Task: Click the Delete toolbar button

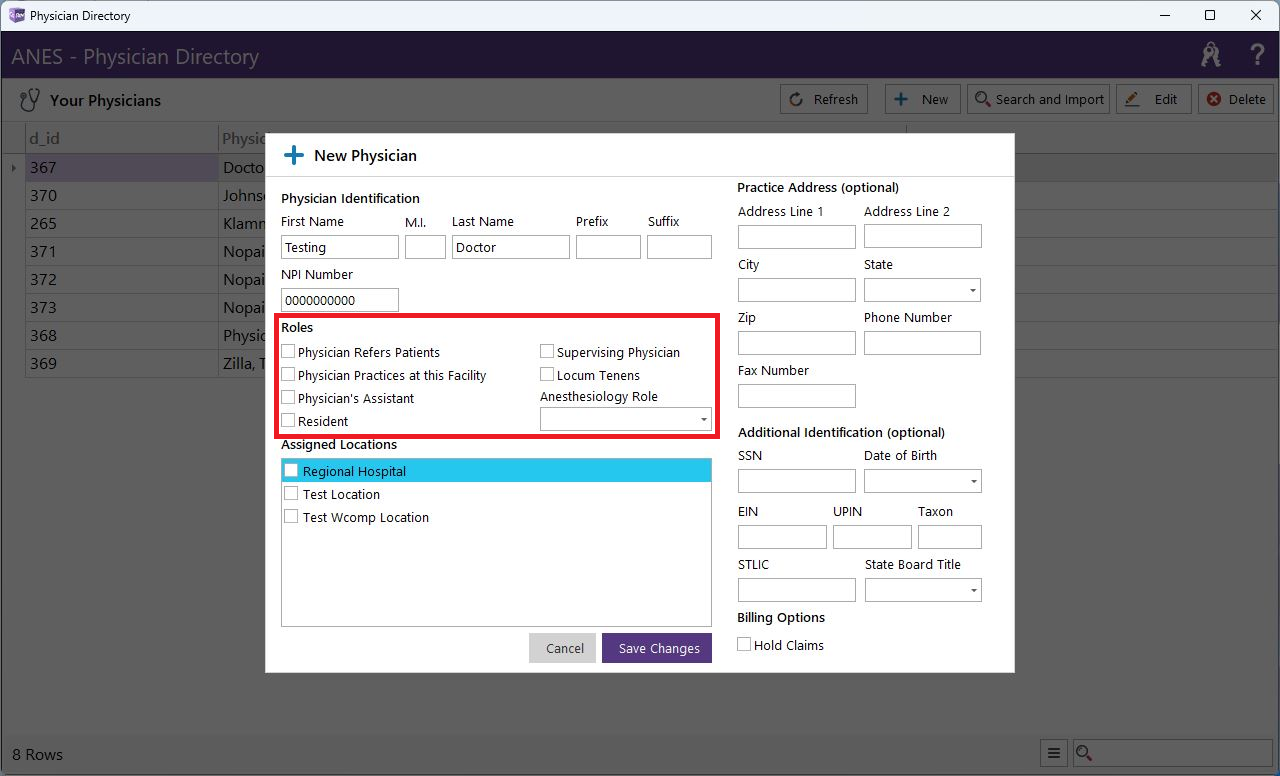Action: click(x=1236, y=99)
